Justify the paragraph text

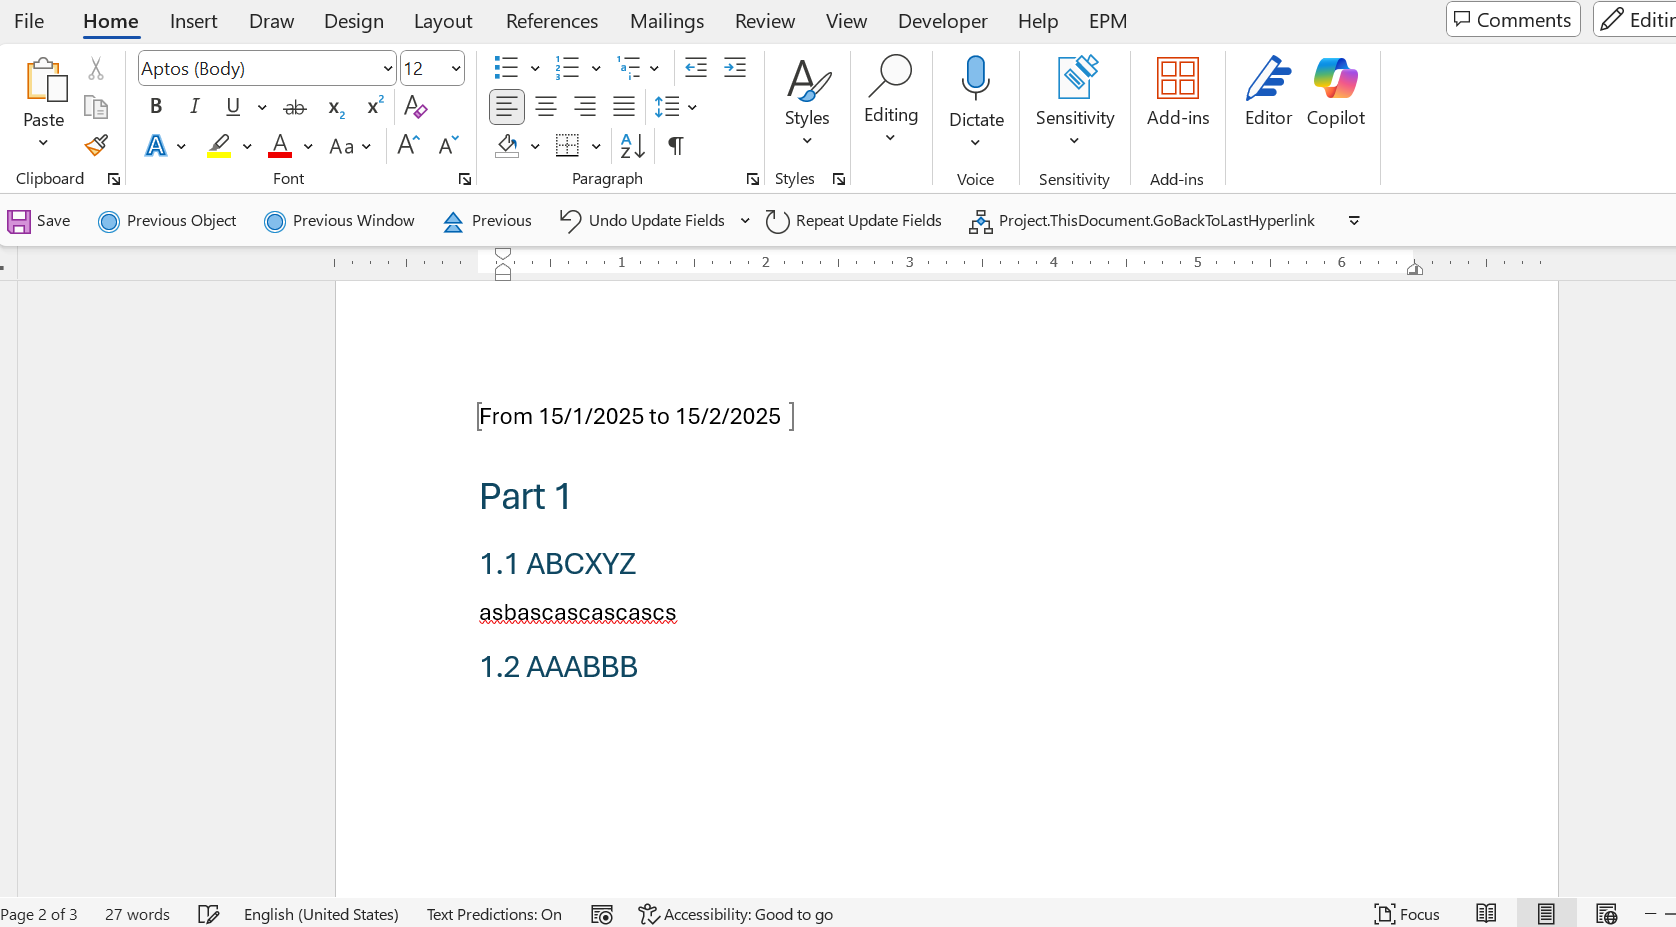click(624, 106)
